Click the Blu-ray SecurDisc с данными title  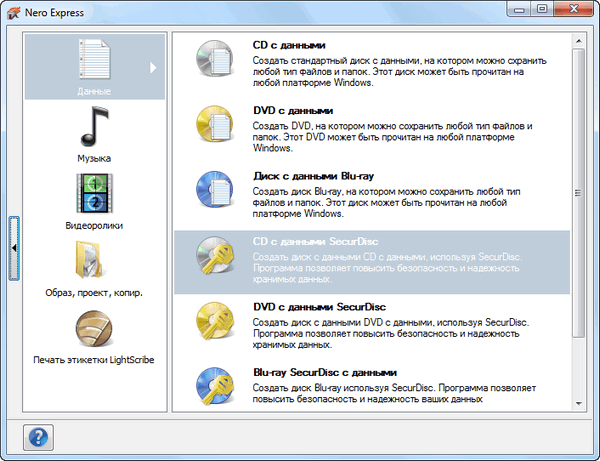pos(324,371)
